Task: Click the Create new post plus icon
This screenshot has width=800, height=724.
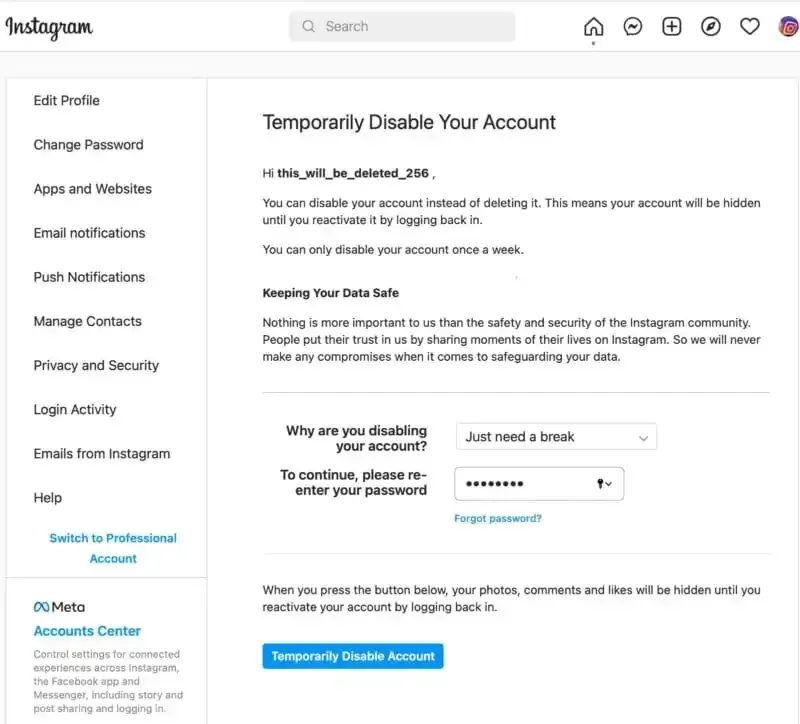Action: (x=671, y=26)
